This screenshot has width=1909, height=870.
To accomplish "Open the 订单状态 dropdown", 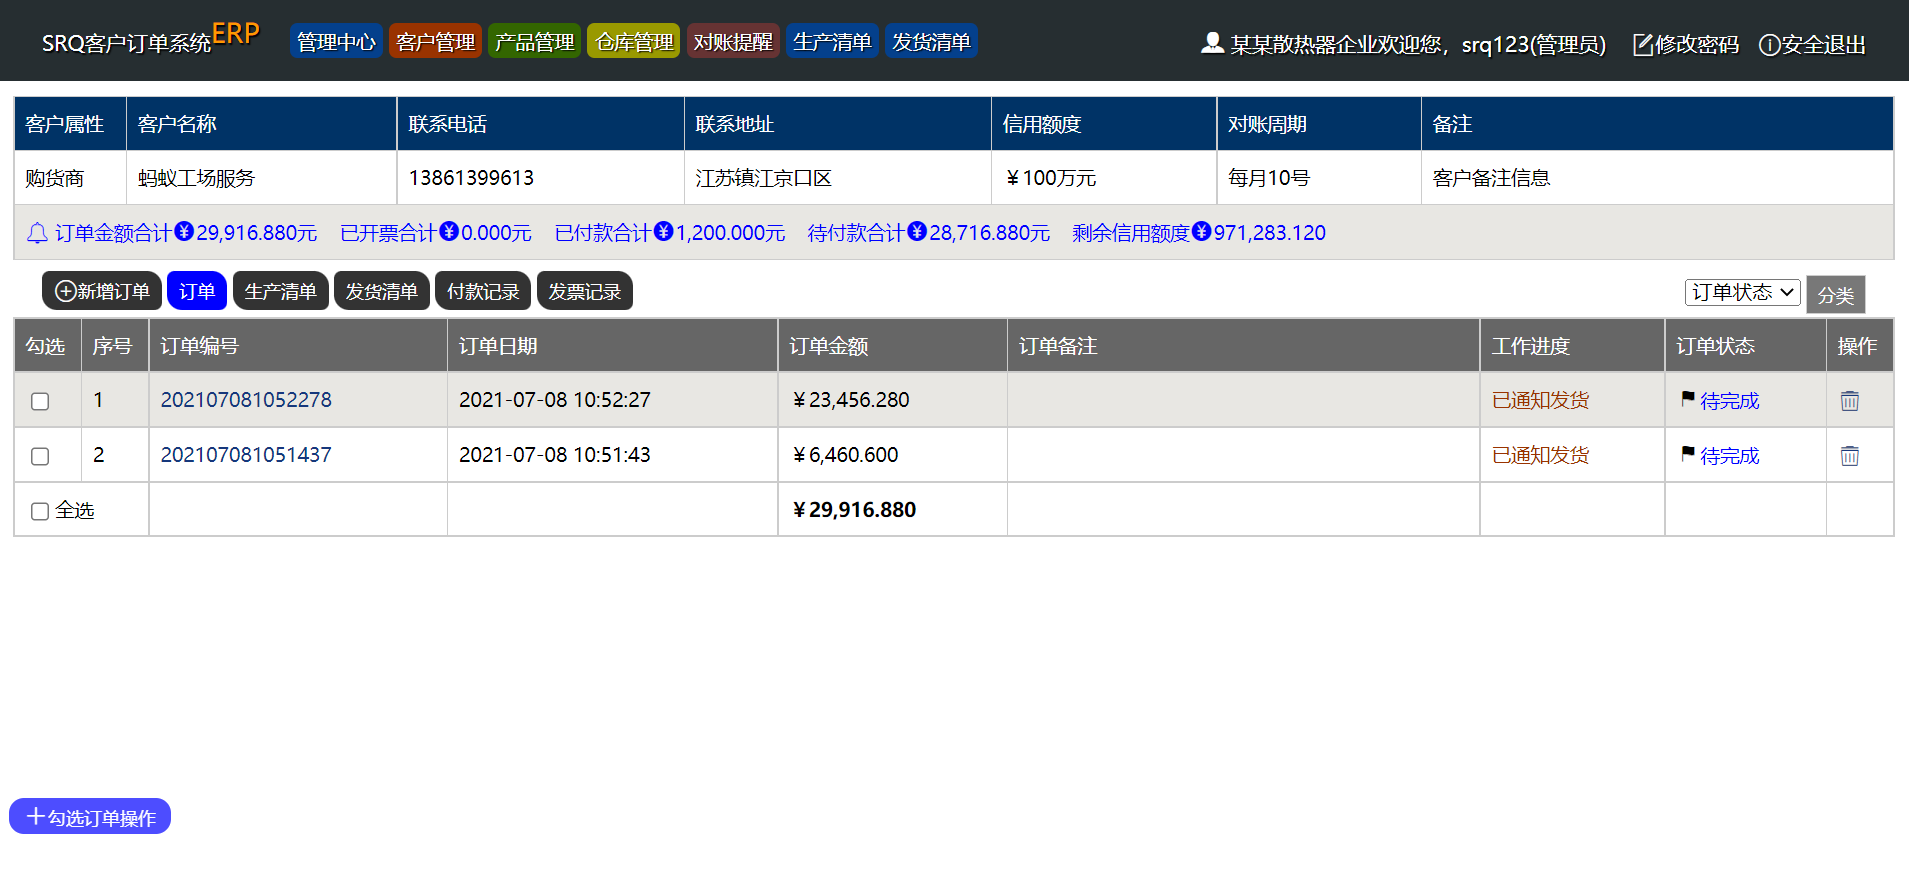I will 1742,292.
